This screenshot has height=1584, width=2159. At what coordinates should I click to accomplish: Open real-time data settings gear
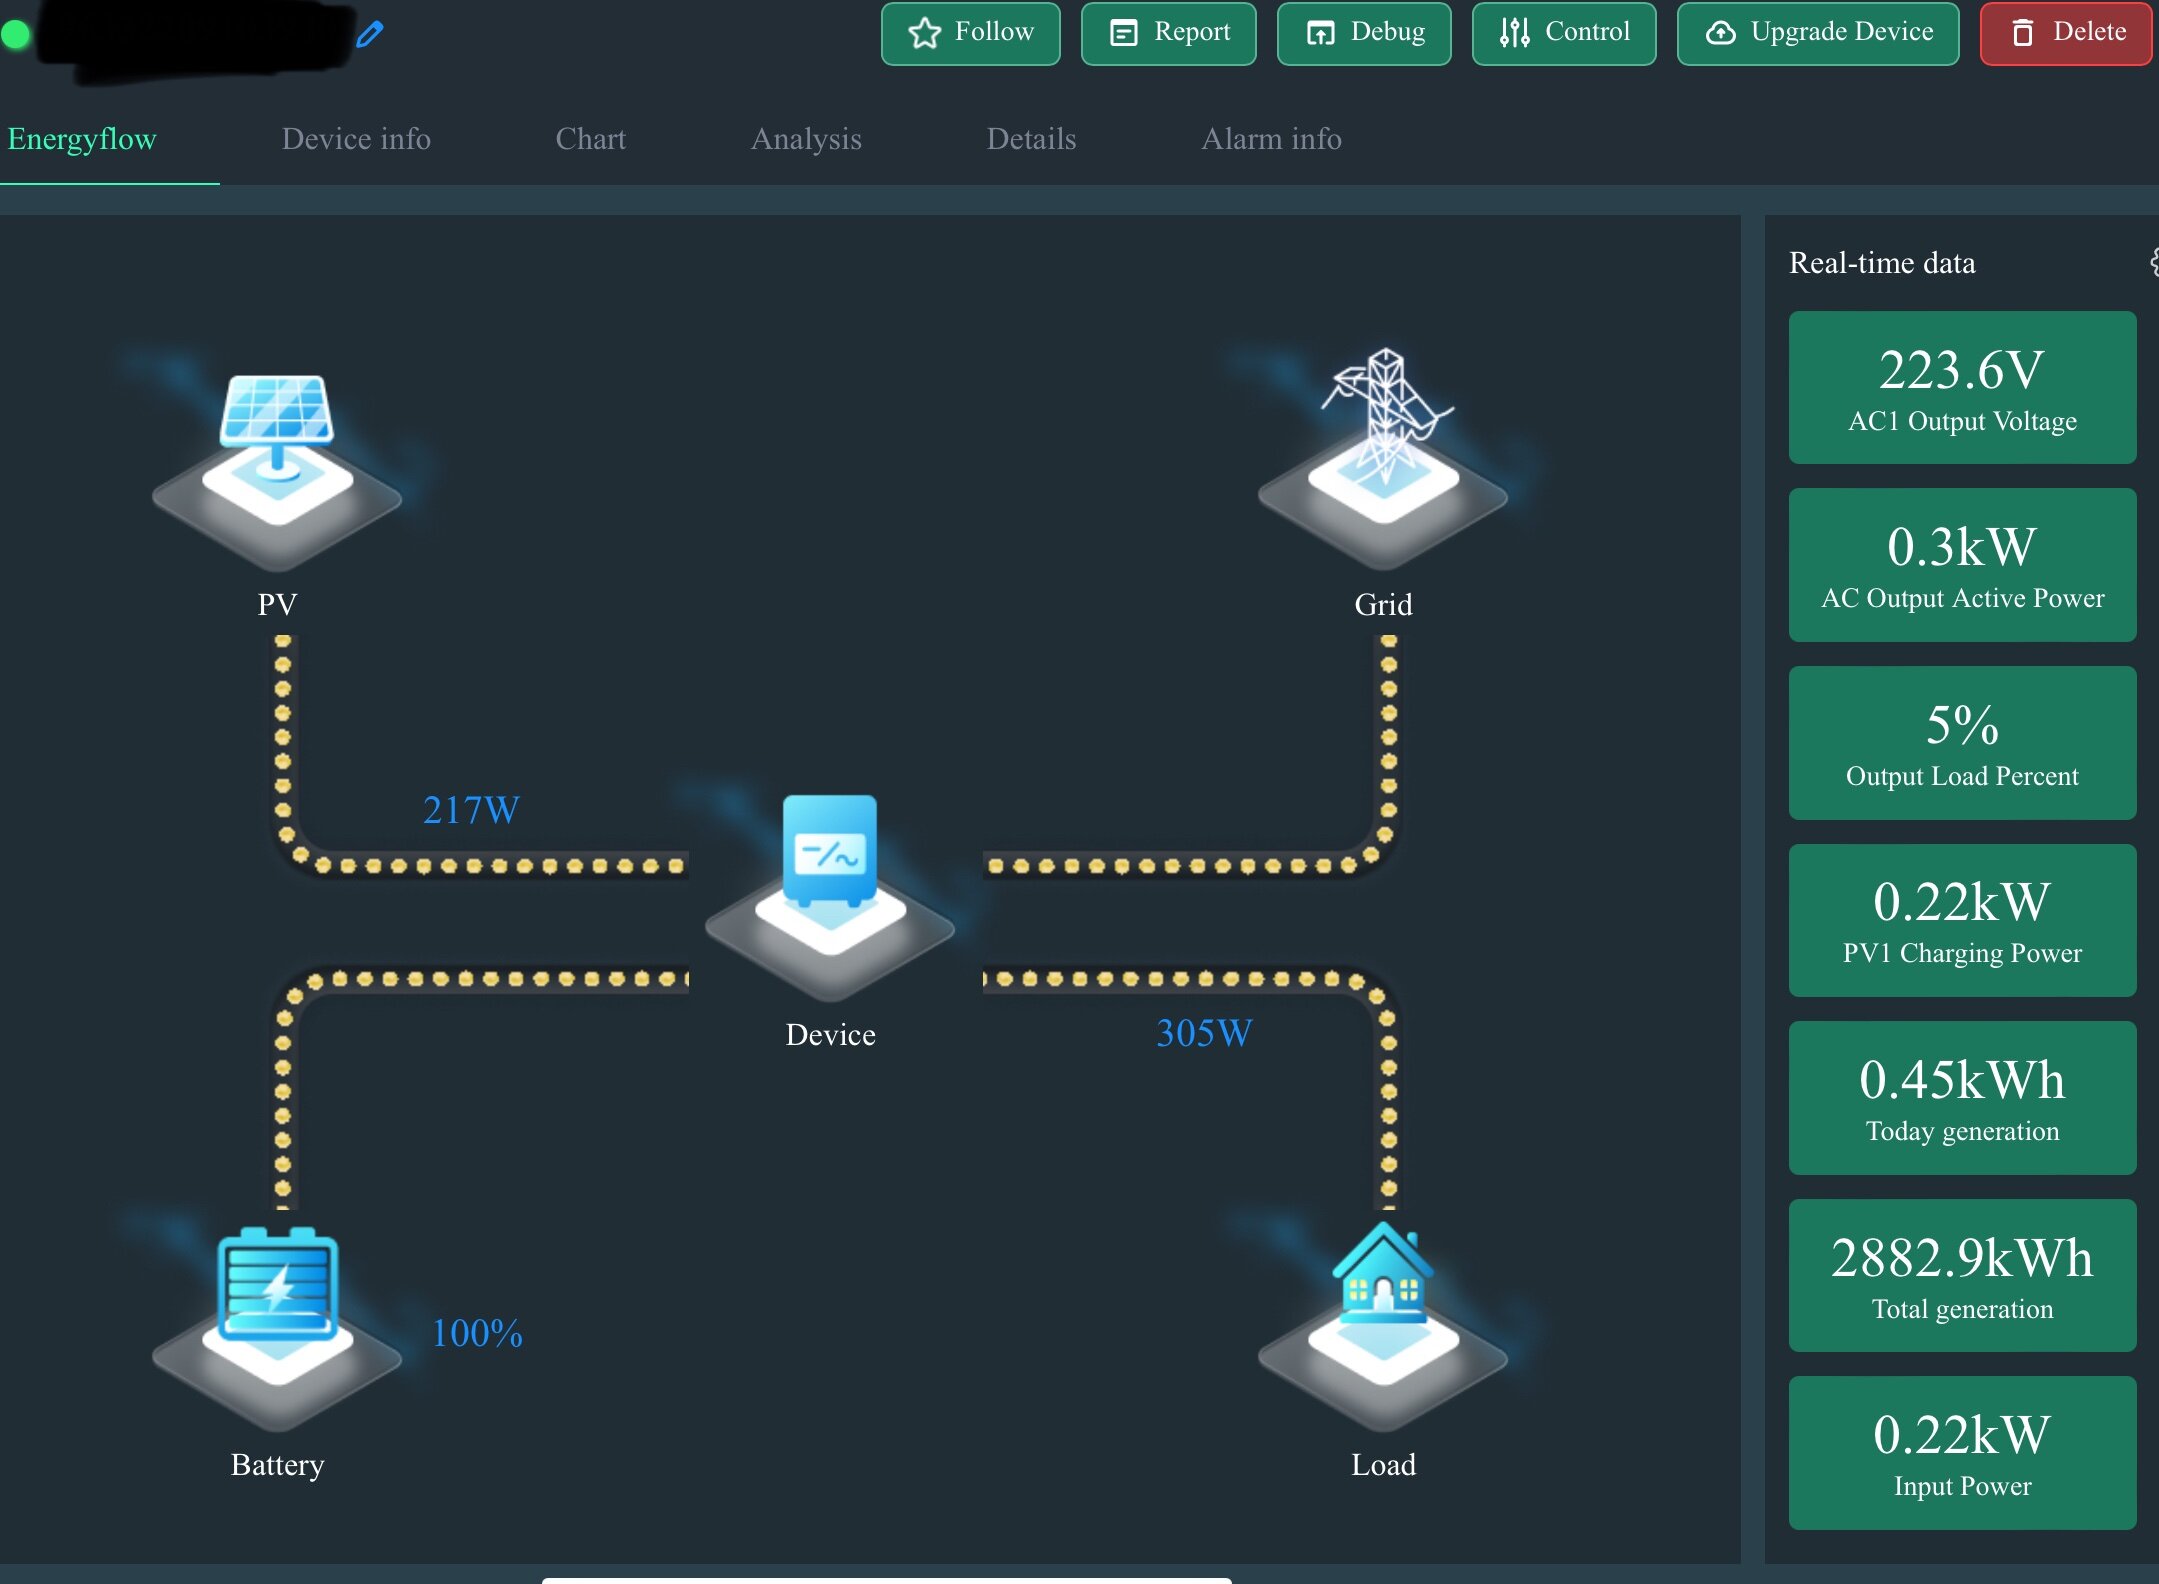point(2154,263)
